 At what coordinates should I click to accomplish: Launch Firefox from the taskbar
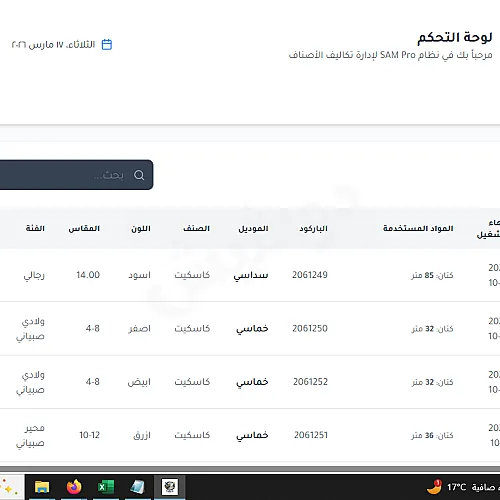point(74,487)
